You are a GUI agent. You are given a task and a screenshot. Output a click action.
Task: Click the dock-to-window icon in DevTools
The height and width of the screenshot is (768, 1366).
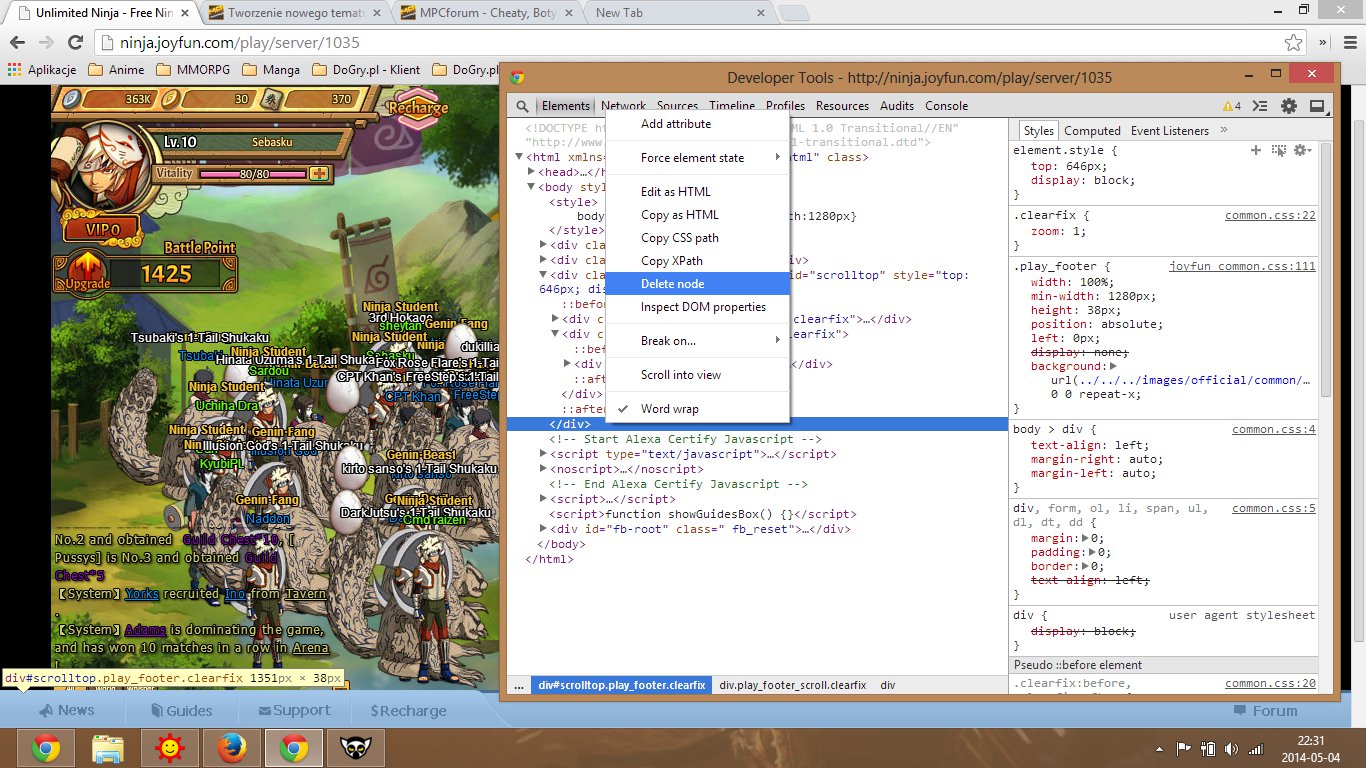(x=1317, y=106)
